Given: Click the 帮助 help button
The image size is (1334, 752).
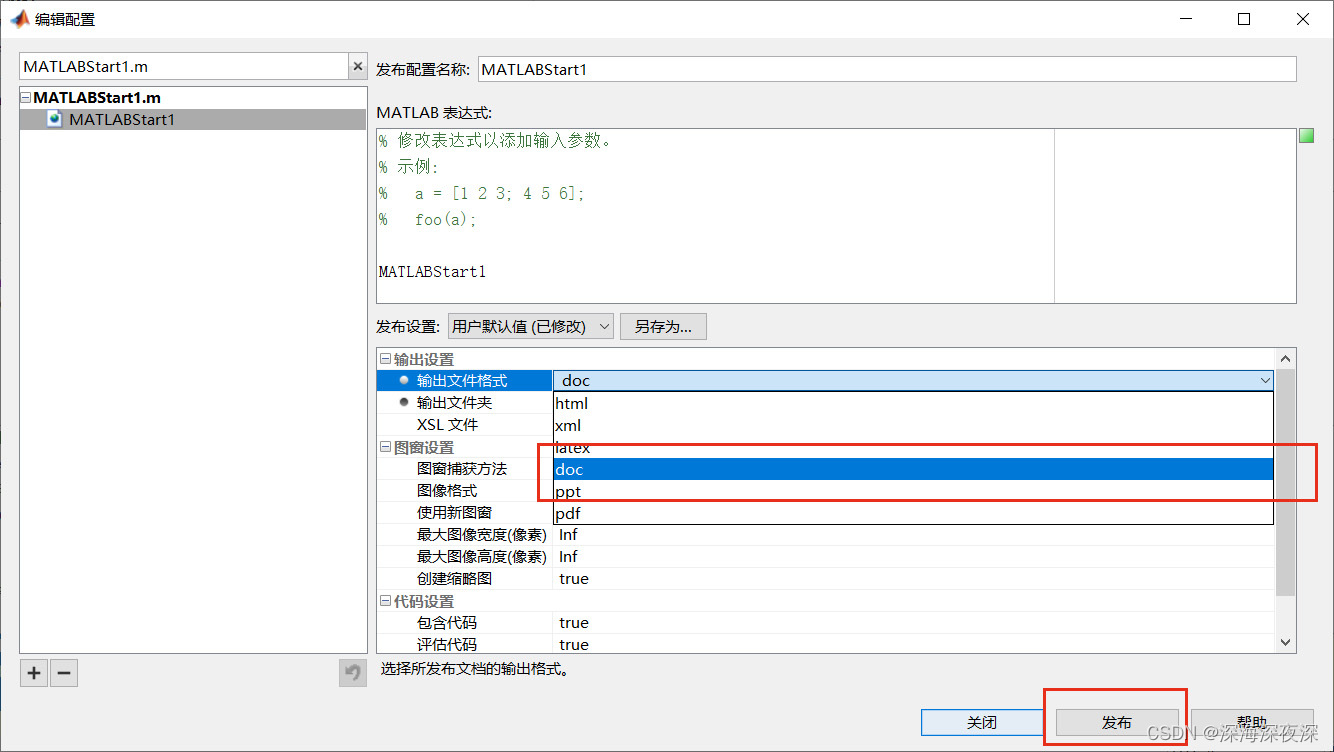Looking at the screenshot, I should pyautogui.click(x=1252, y=722).
